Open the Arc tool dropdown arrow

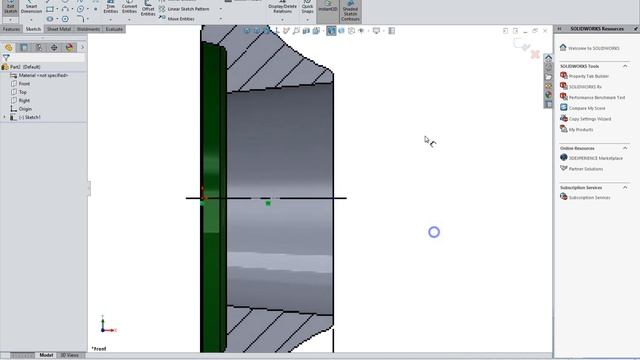(x=73, y=9)
